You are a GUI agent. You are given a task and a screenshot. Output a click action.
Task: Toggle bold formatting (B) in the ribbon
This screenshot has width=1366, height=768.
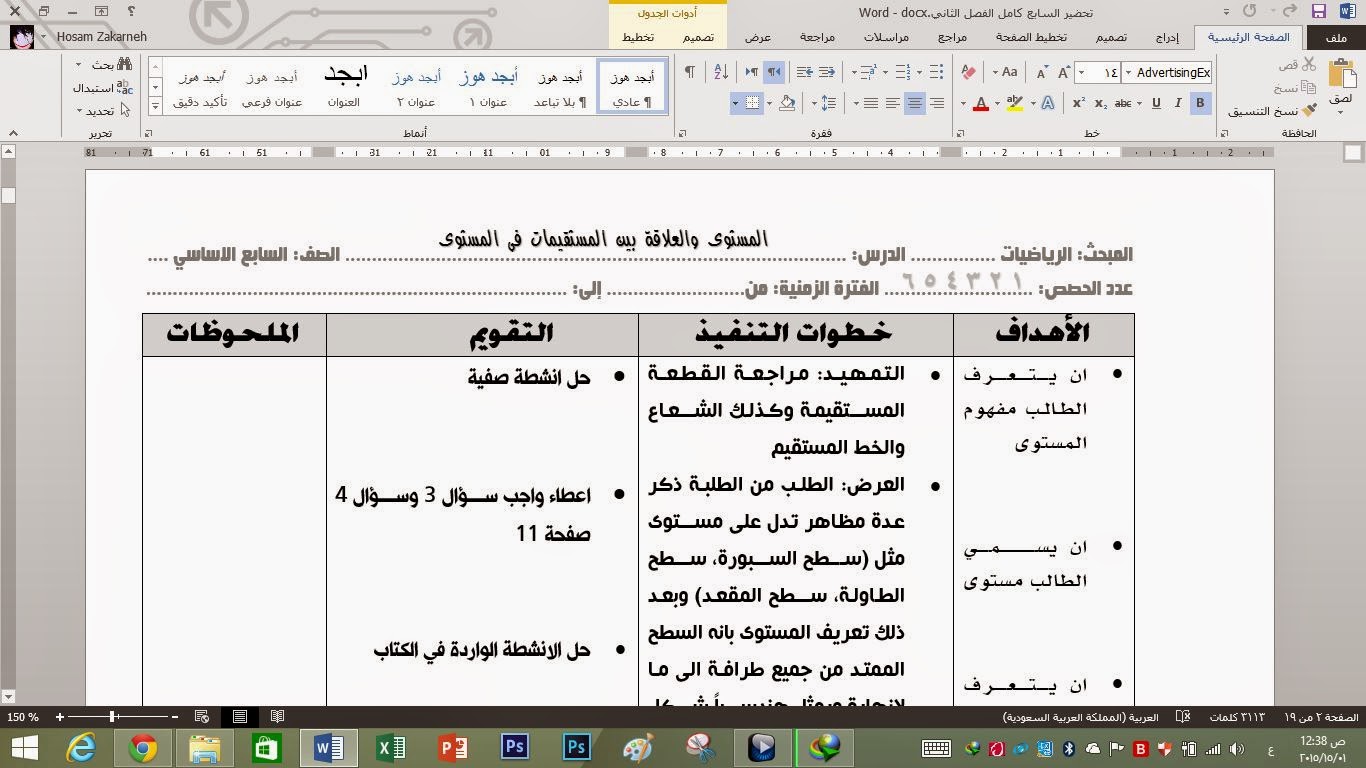pyautogui.click(x=1200, y=103)
